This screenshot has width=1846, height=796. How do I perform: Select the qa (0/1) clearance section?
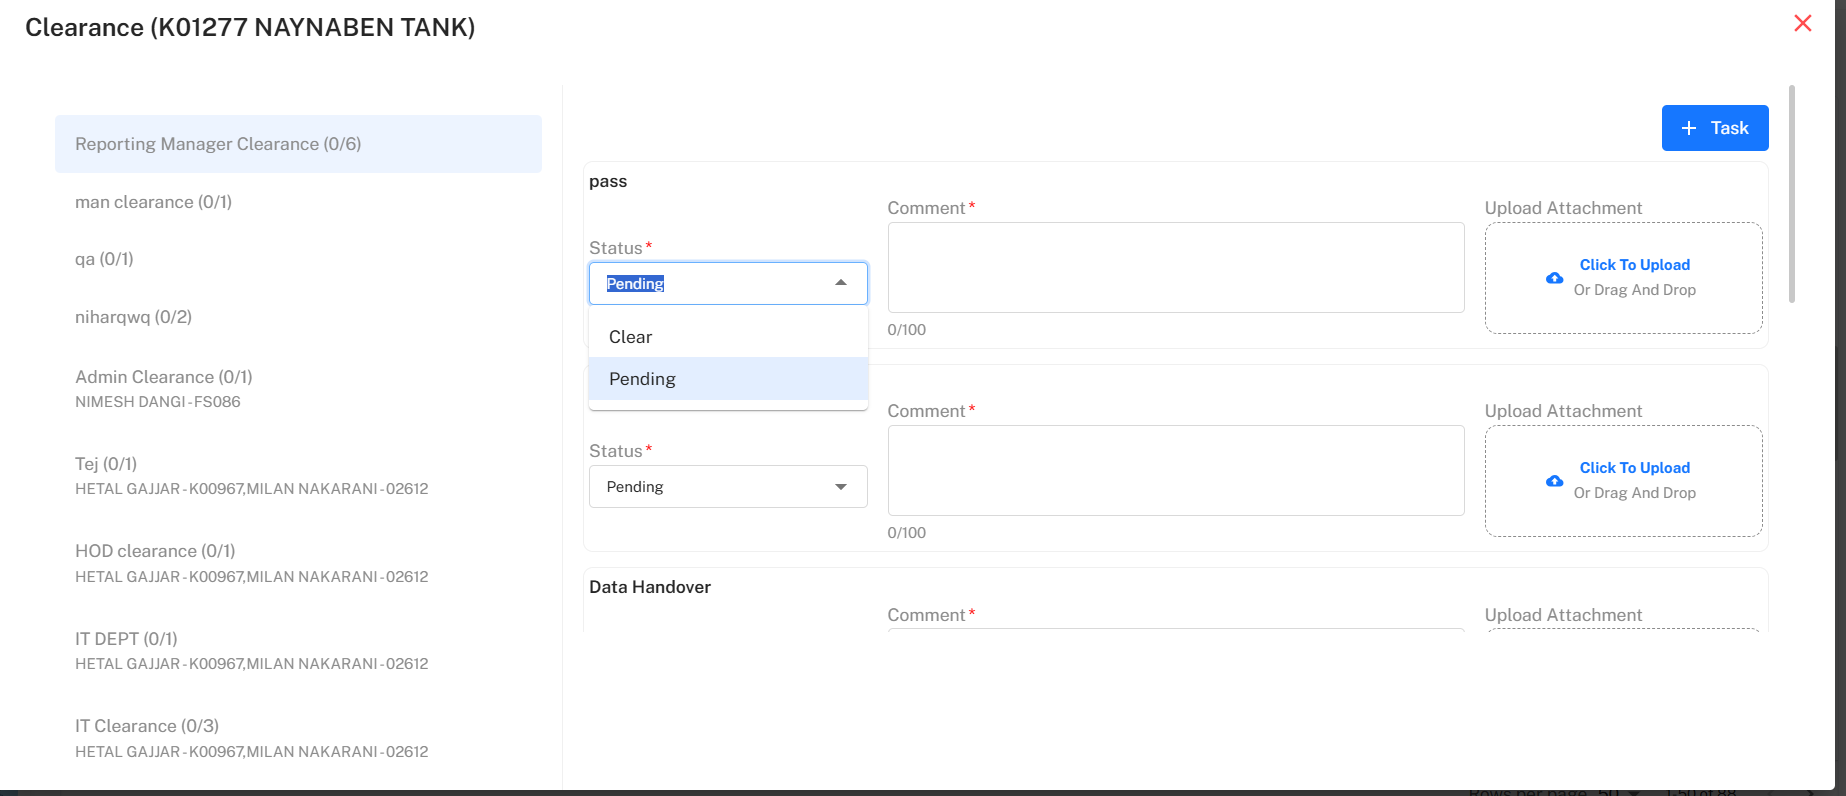pos(104,259)
